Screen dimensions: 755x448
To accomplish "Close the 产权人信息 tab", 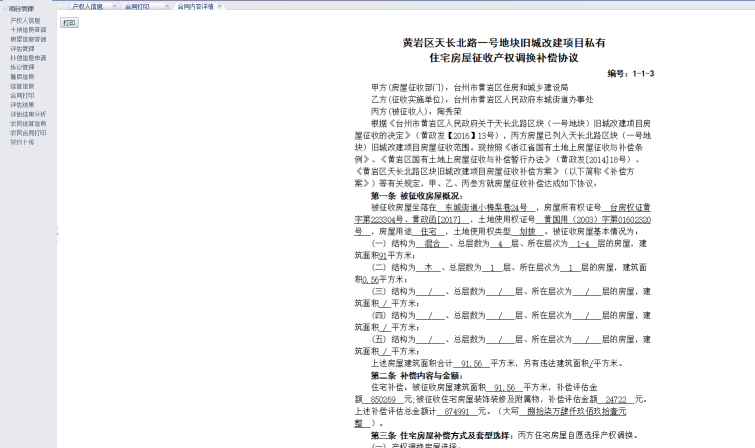I will pyautogui.click(x=115, y=6).
